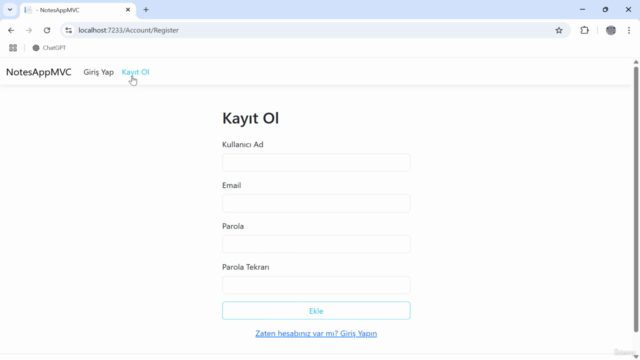The width and height of the screenshot is (640, 360).
Task: Select Kayıt Ol in the navbar
Action: tap(136, 72)
